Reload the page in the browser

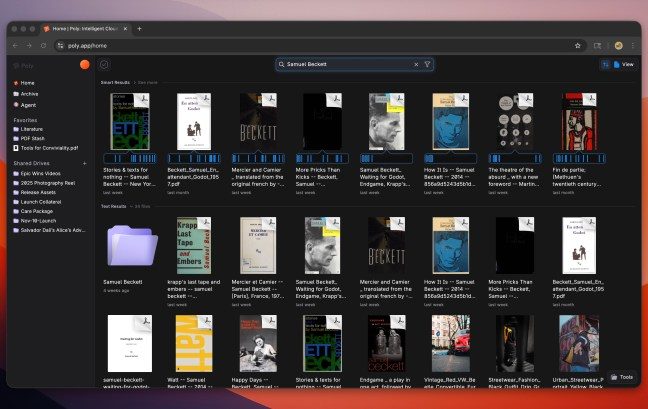click(43, 45)
